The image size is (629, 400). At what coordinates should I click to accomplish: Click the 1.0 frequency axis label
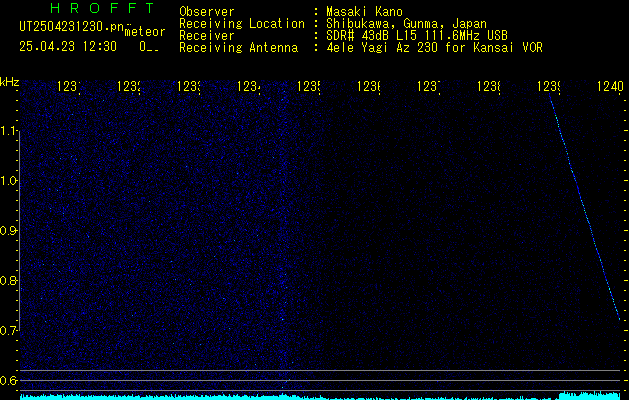[x=9, y=181]
